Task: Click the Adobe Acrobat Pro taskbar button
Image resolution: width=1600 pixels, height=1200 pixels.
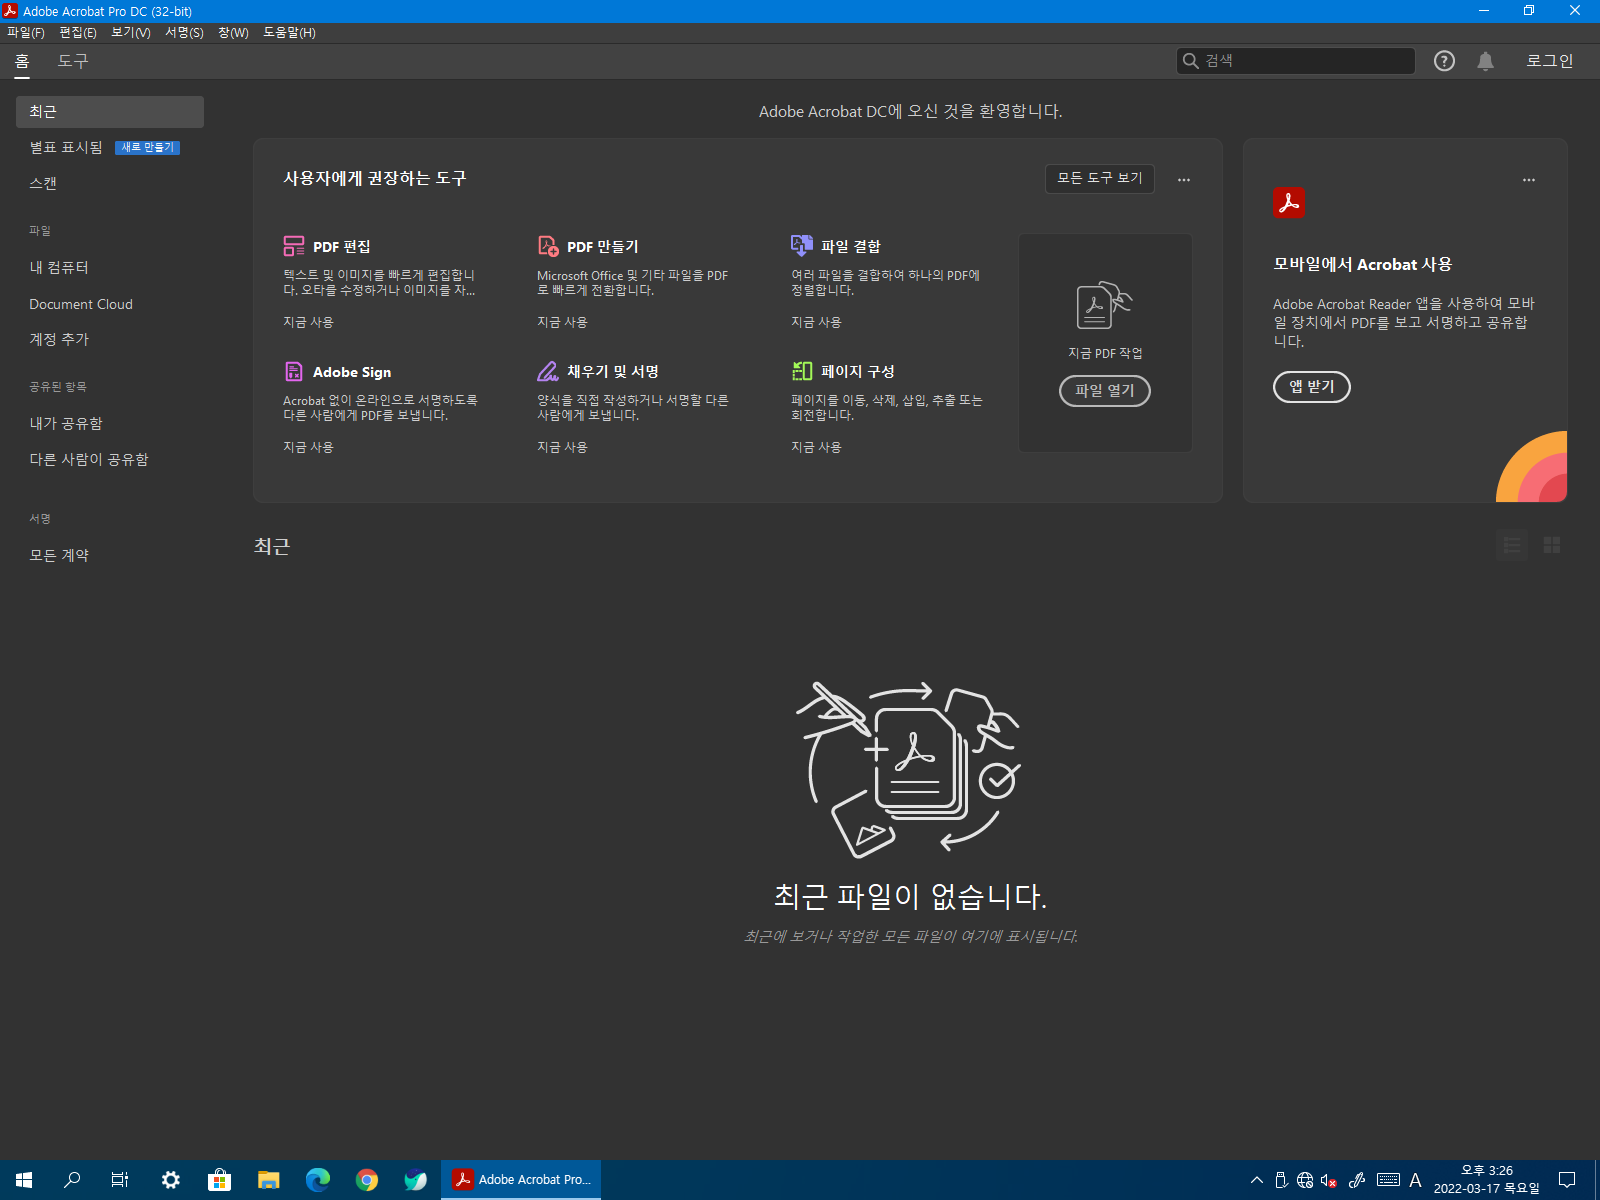Action: [521, 1180]
